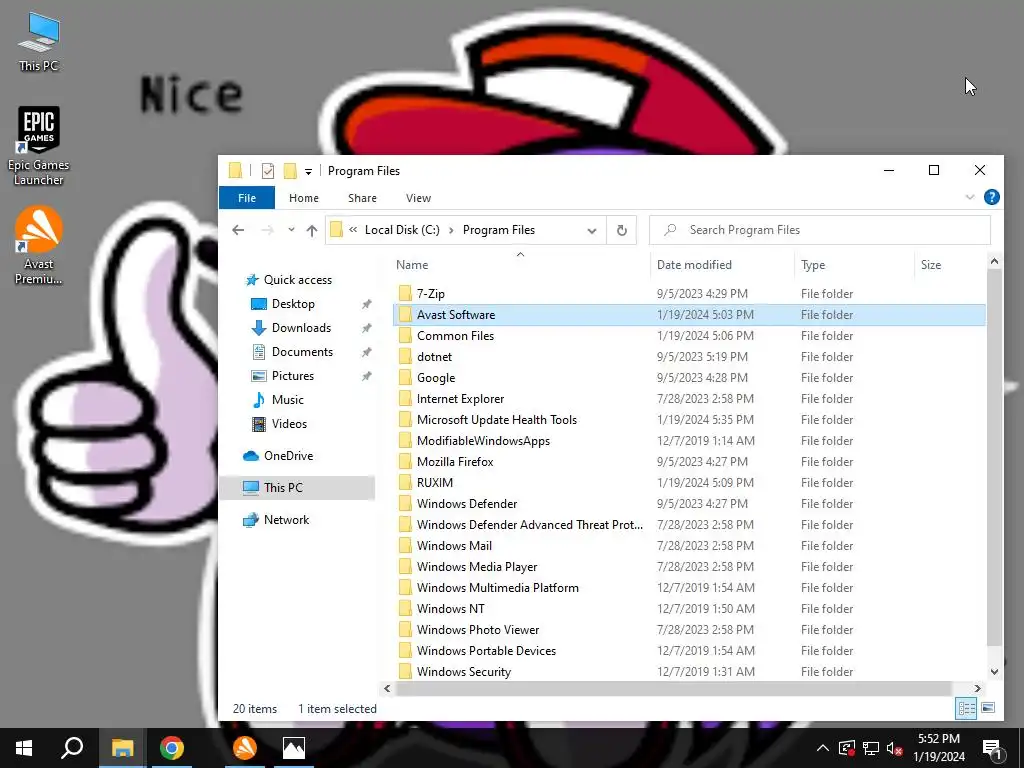The height and width of the screenshot is (768, 1024).
Task: Expand chevron after Local Disk (C:) in path
Action: pos(451,230)
